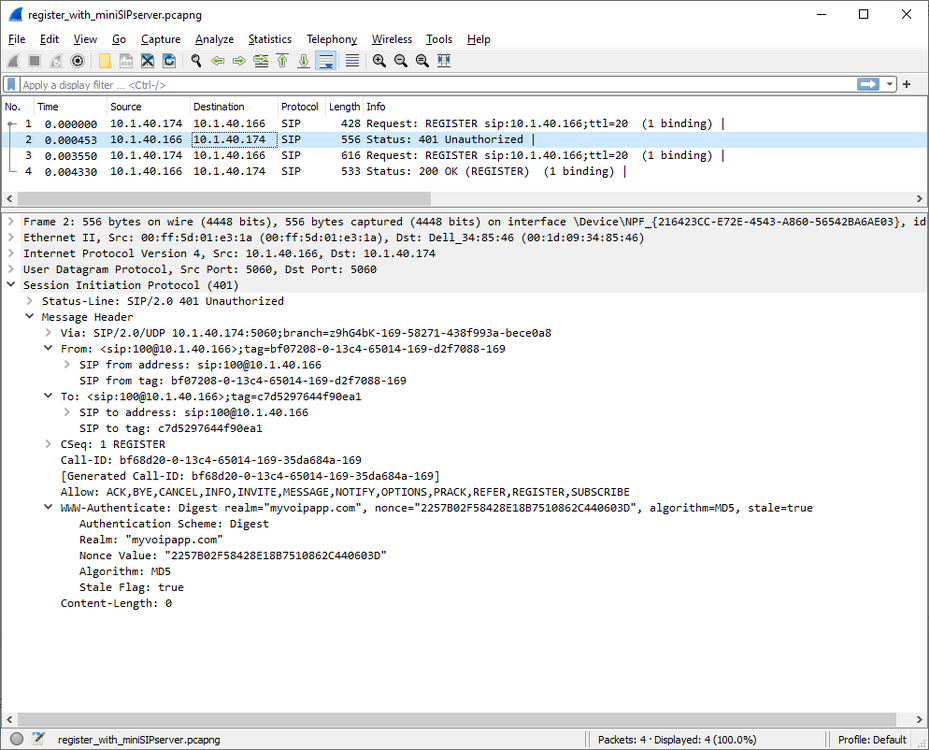Screen dimensions: 929x750
Task: Click the zoom in toolbar icon
Action: pos(379,61)
